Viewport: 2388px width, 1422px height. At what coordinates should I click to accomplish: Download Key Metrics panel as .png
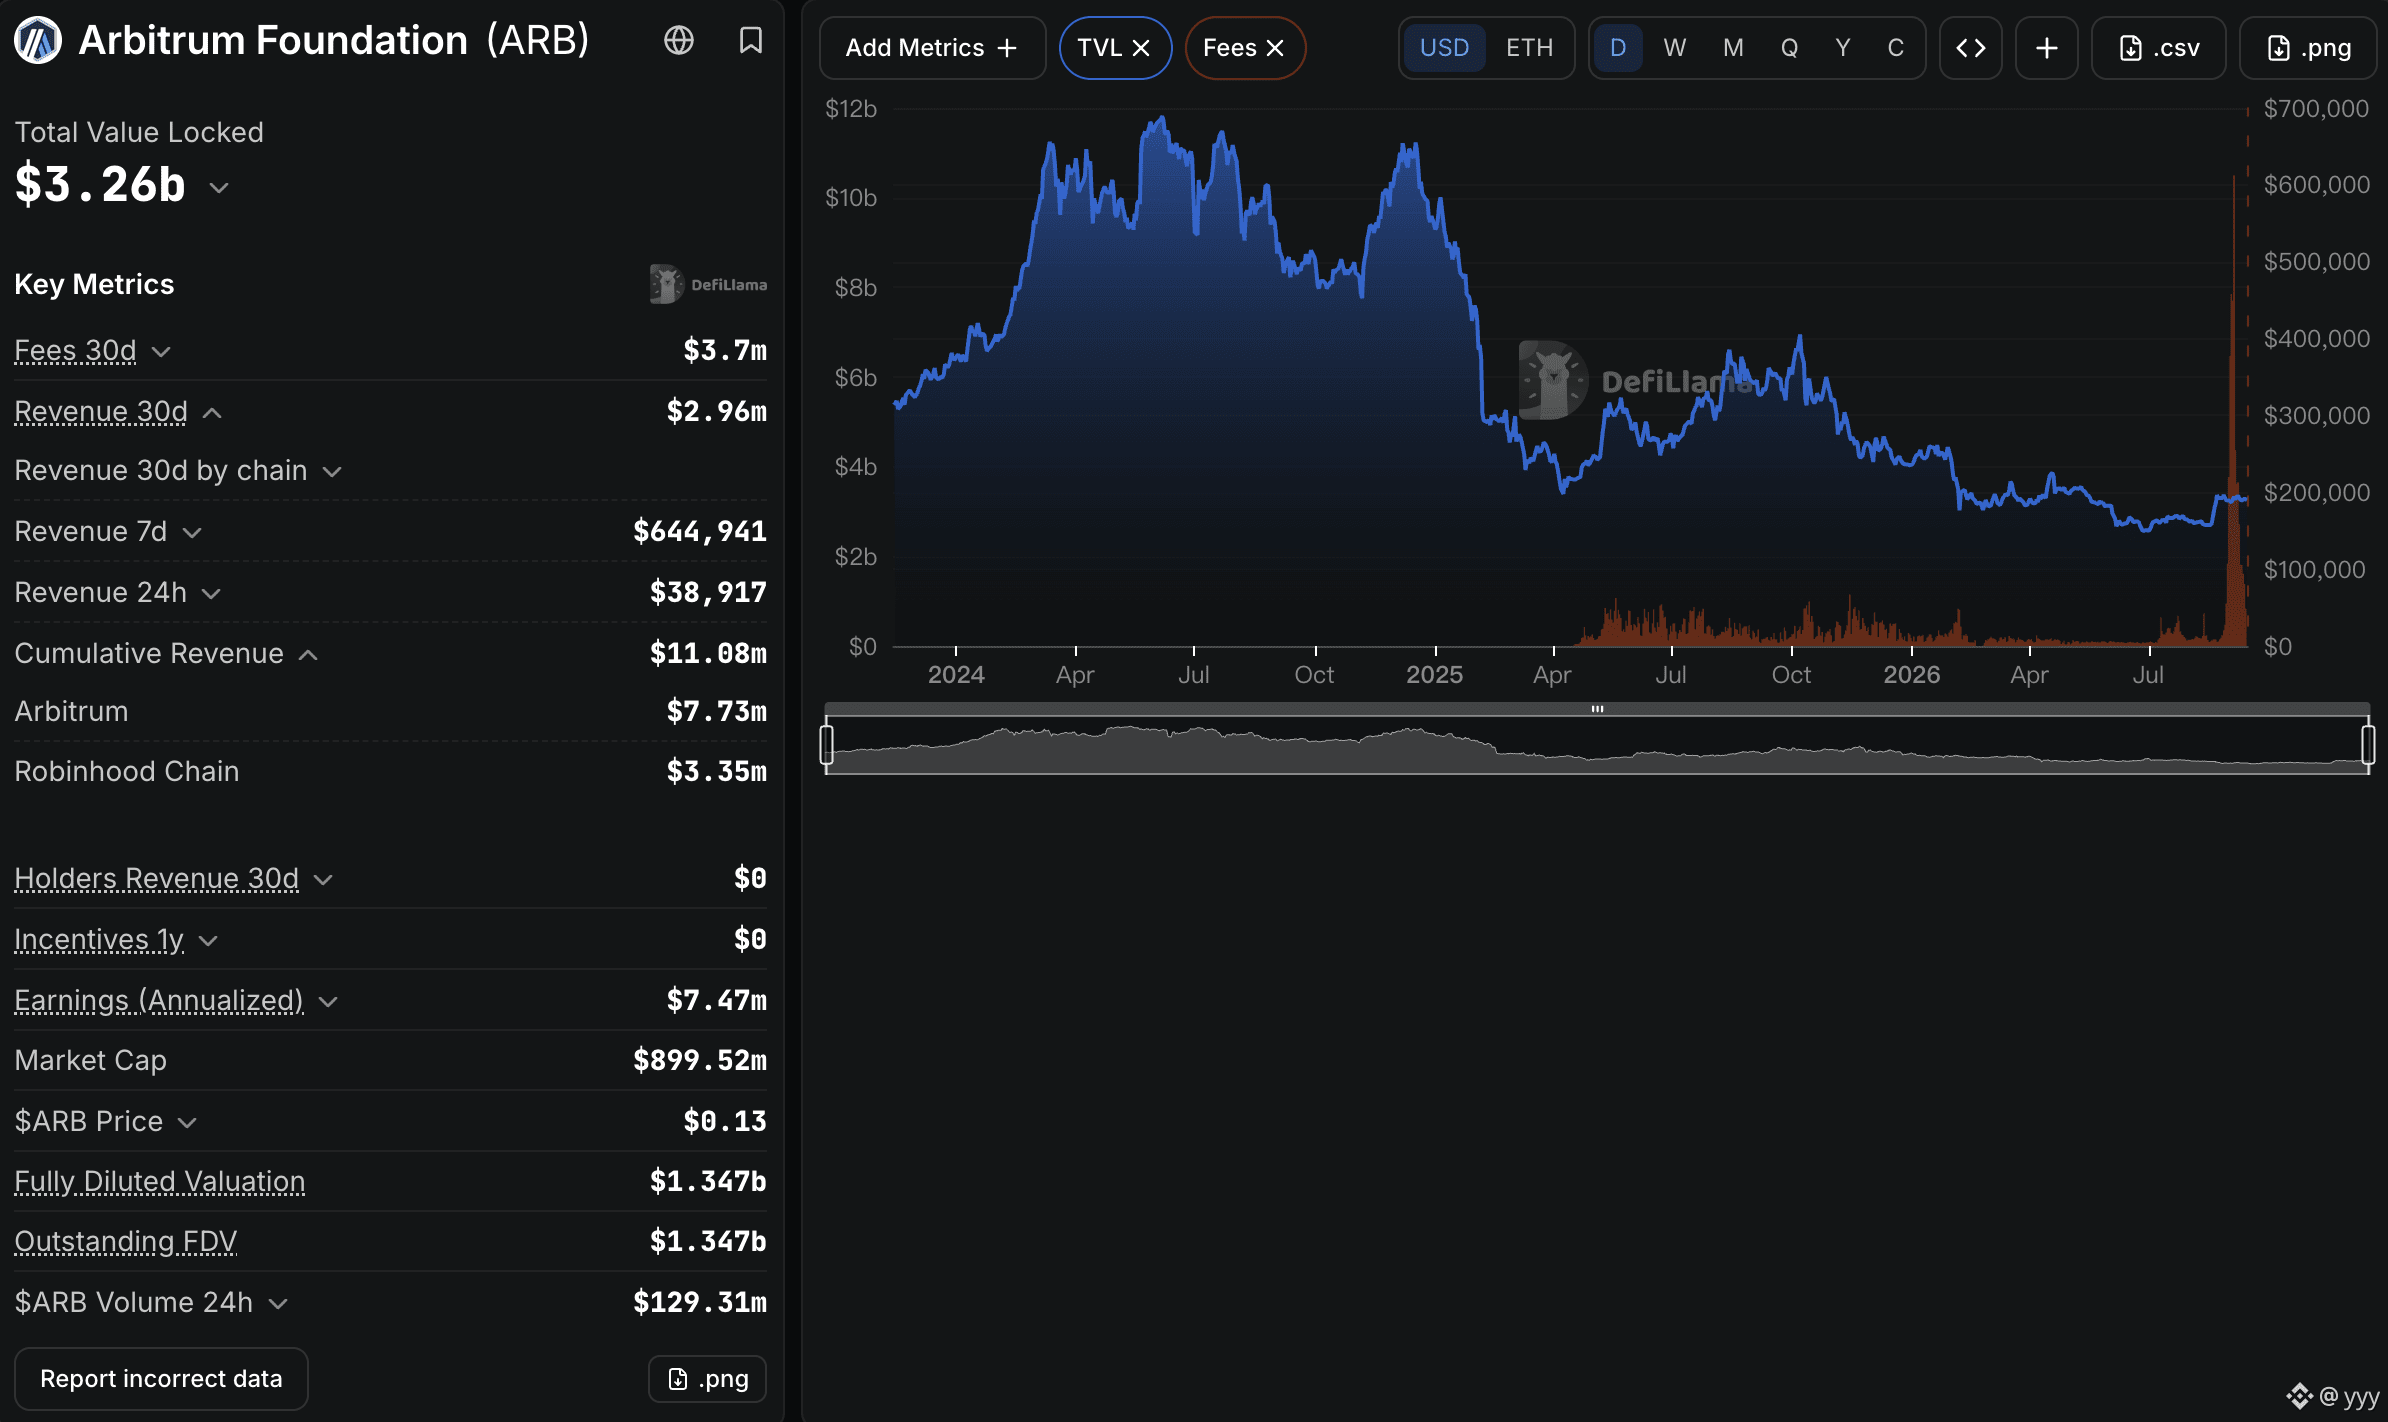[707, 1379]
